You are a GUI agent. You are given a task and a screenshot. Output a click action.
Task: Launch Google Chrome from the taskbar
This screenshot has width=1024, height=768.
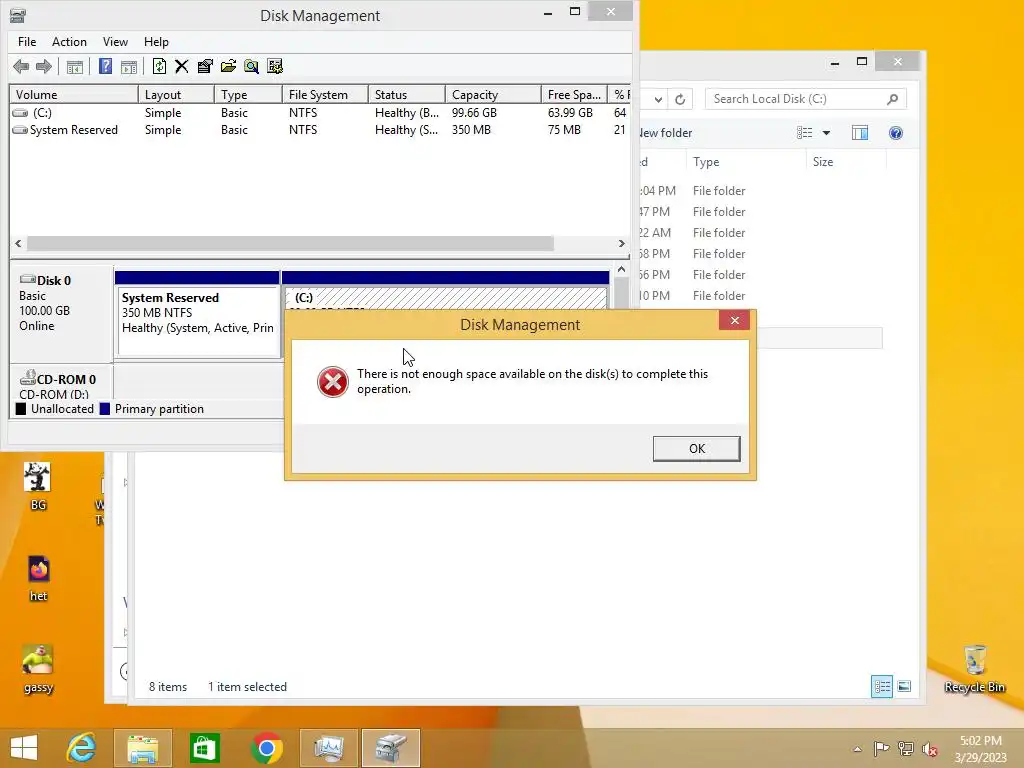(x=266, y=748)
